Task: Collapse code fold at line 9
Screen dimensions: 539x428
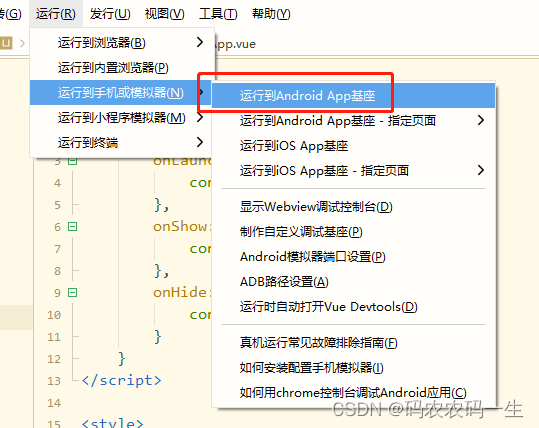Action: tap(73, 293)
